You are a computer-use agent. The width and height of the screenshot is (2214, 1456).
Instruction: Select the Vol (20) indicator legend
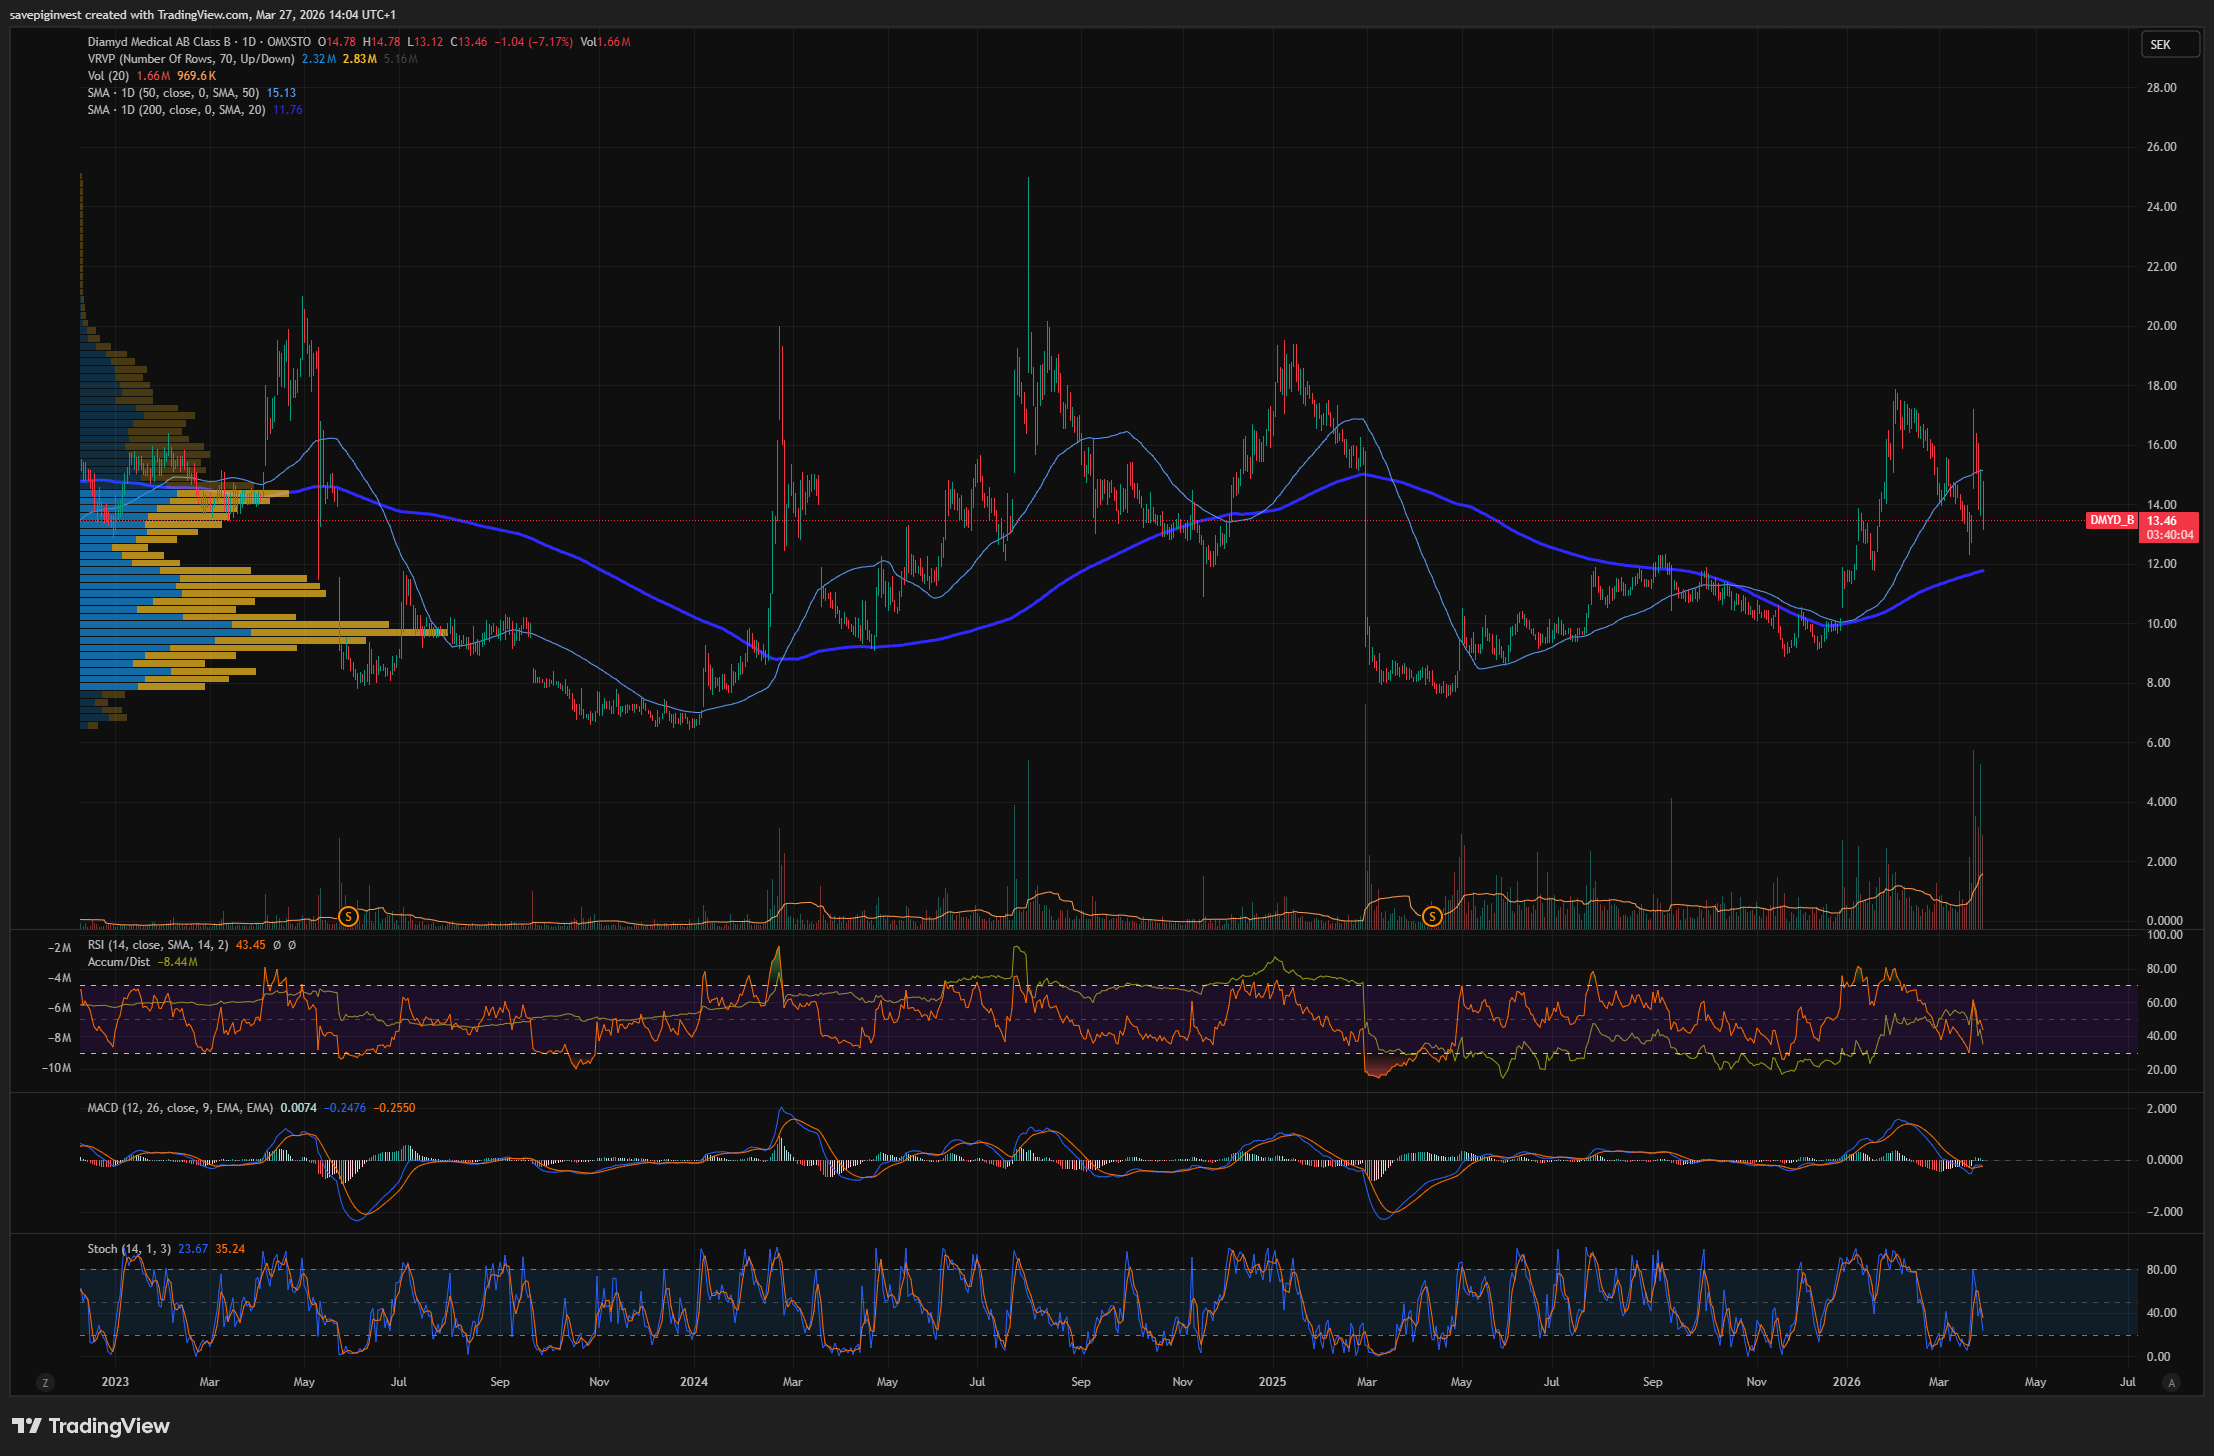click(x=108, y=76)
